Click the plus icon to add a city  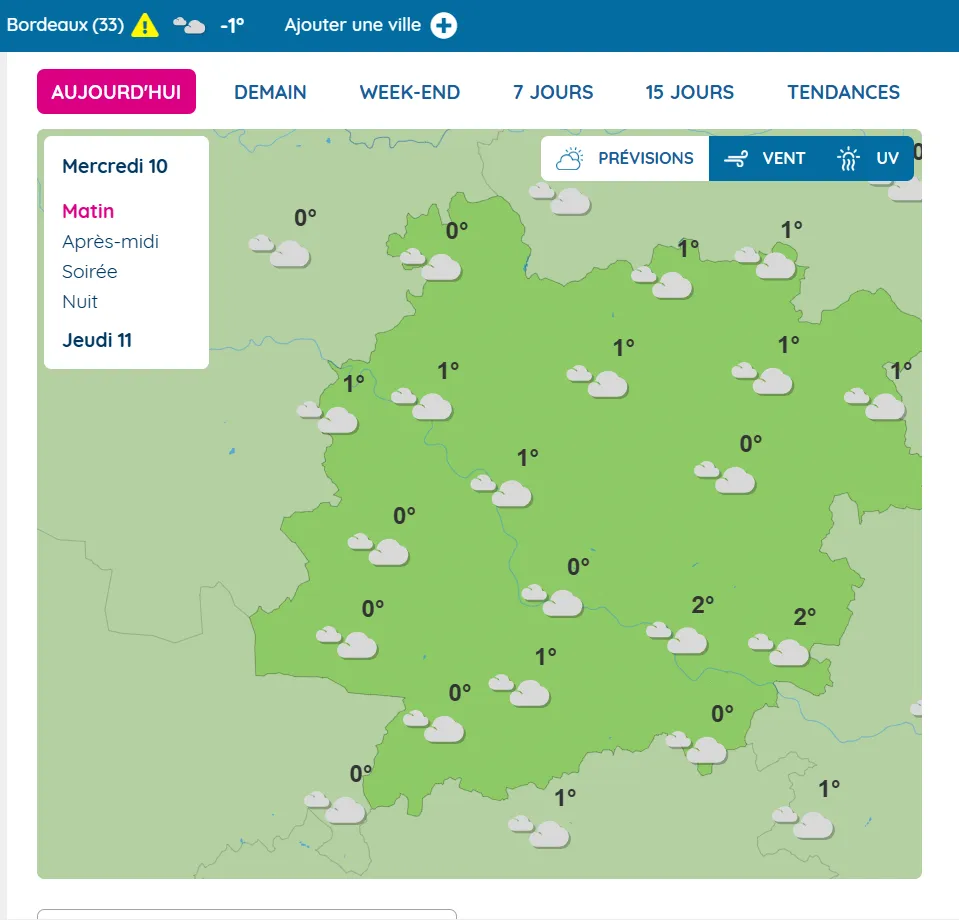coord(444,25)
